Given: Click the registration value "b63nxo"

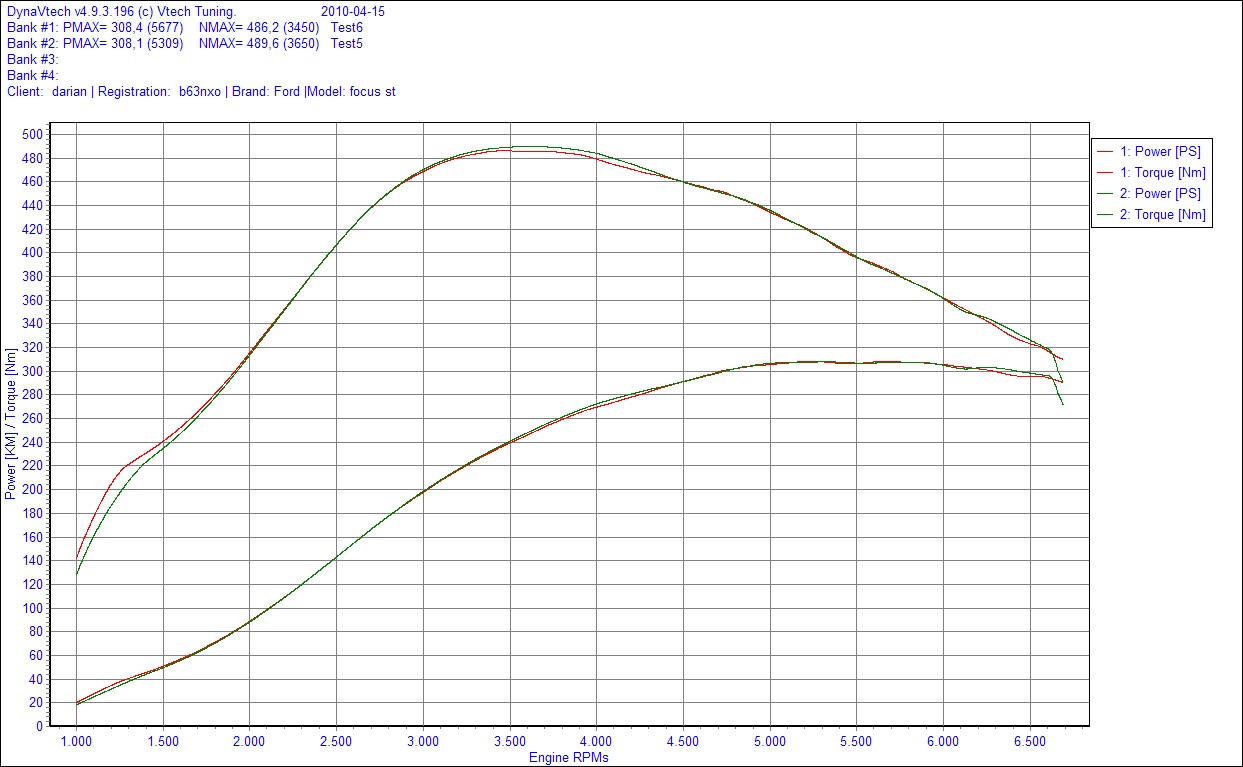Looking at the screenshot, I should [x=200, y=92].
